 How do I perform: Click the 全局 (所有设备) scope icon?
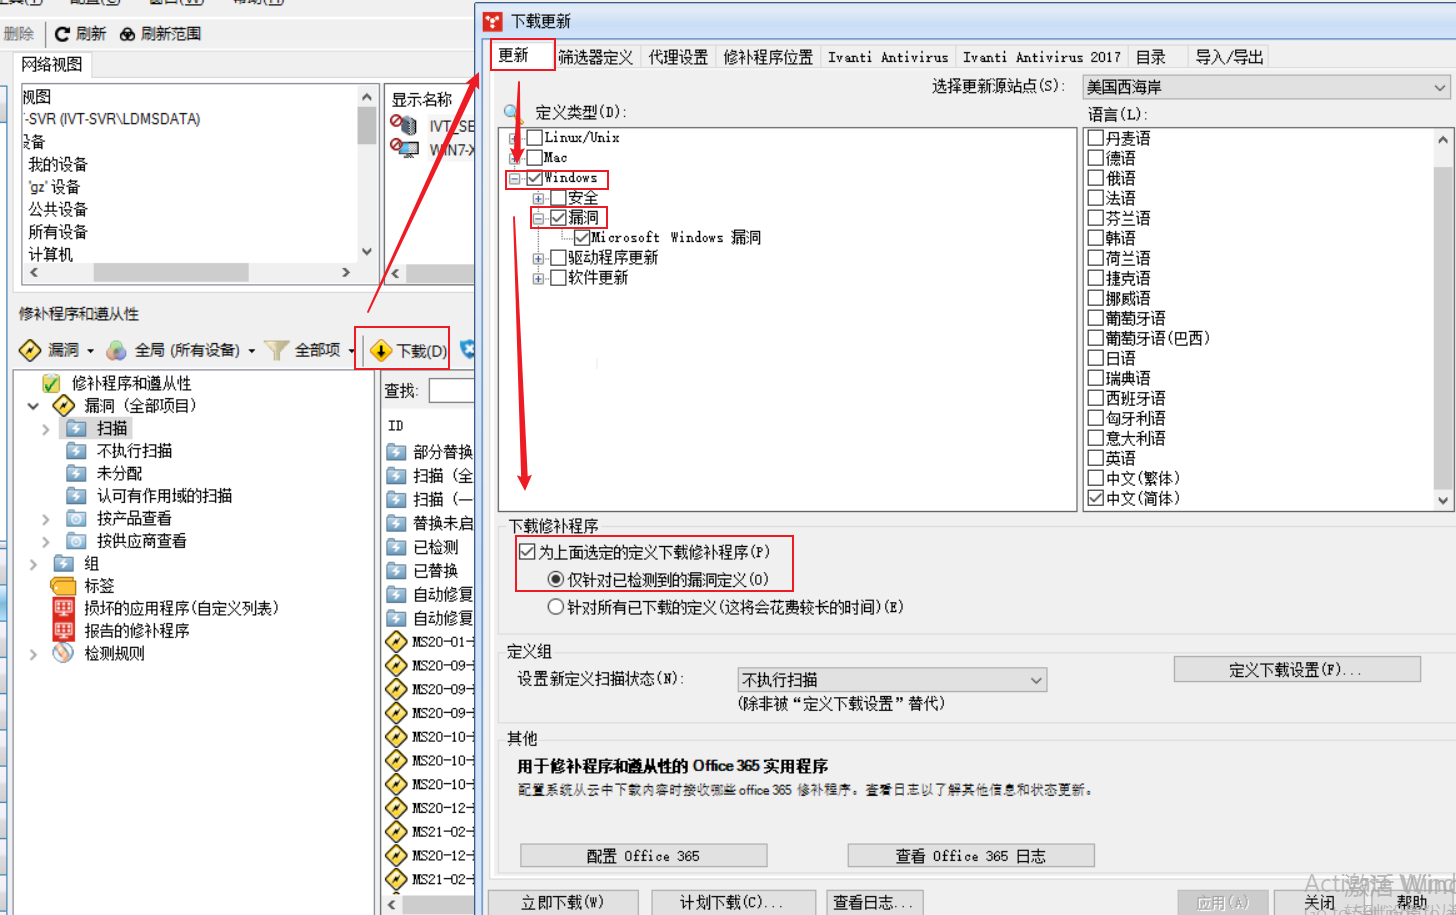(x=117, y=350)
